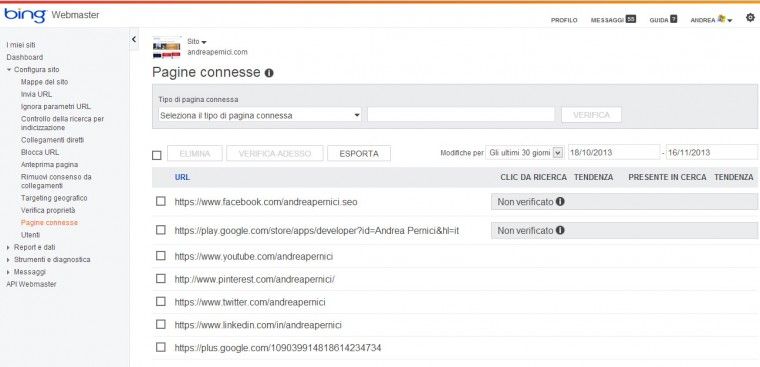Click the start date field 18/10/2013
This screenshot has width=760, height=367.
(614, 152)
